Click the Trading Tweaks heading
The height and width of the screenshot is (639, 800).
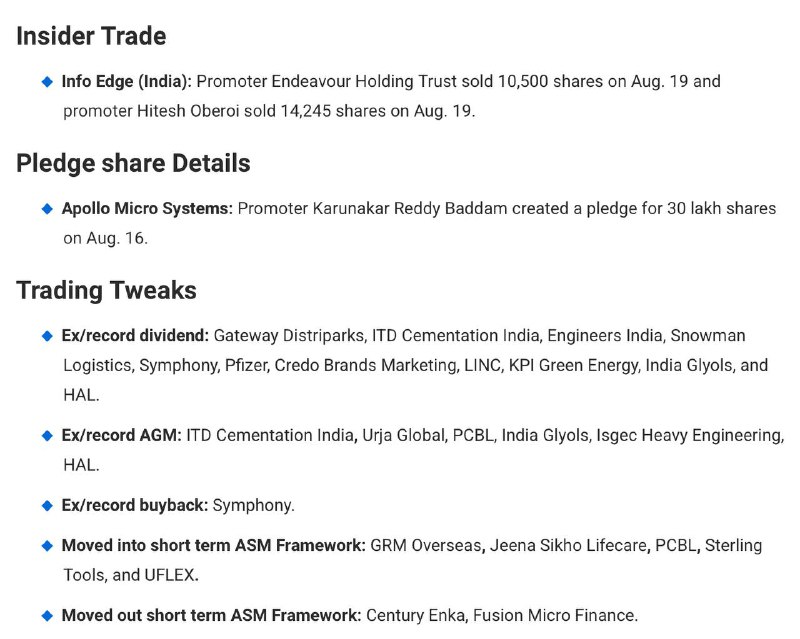point(106,290)
